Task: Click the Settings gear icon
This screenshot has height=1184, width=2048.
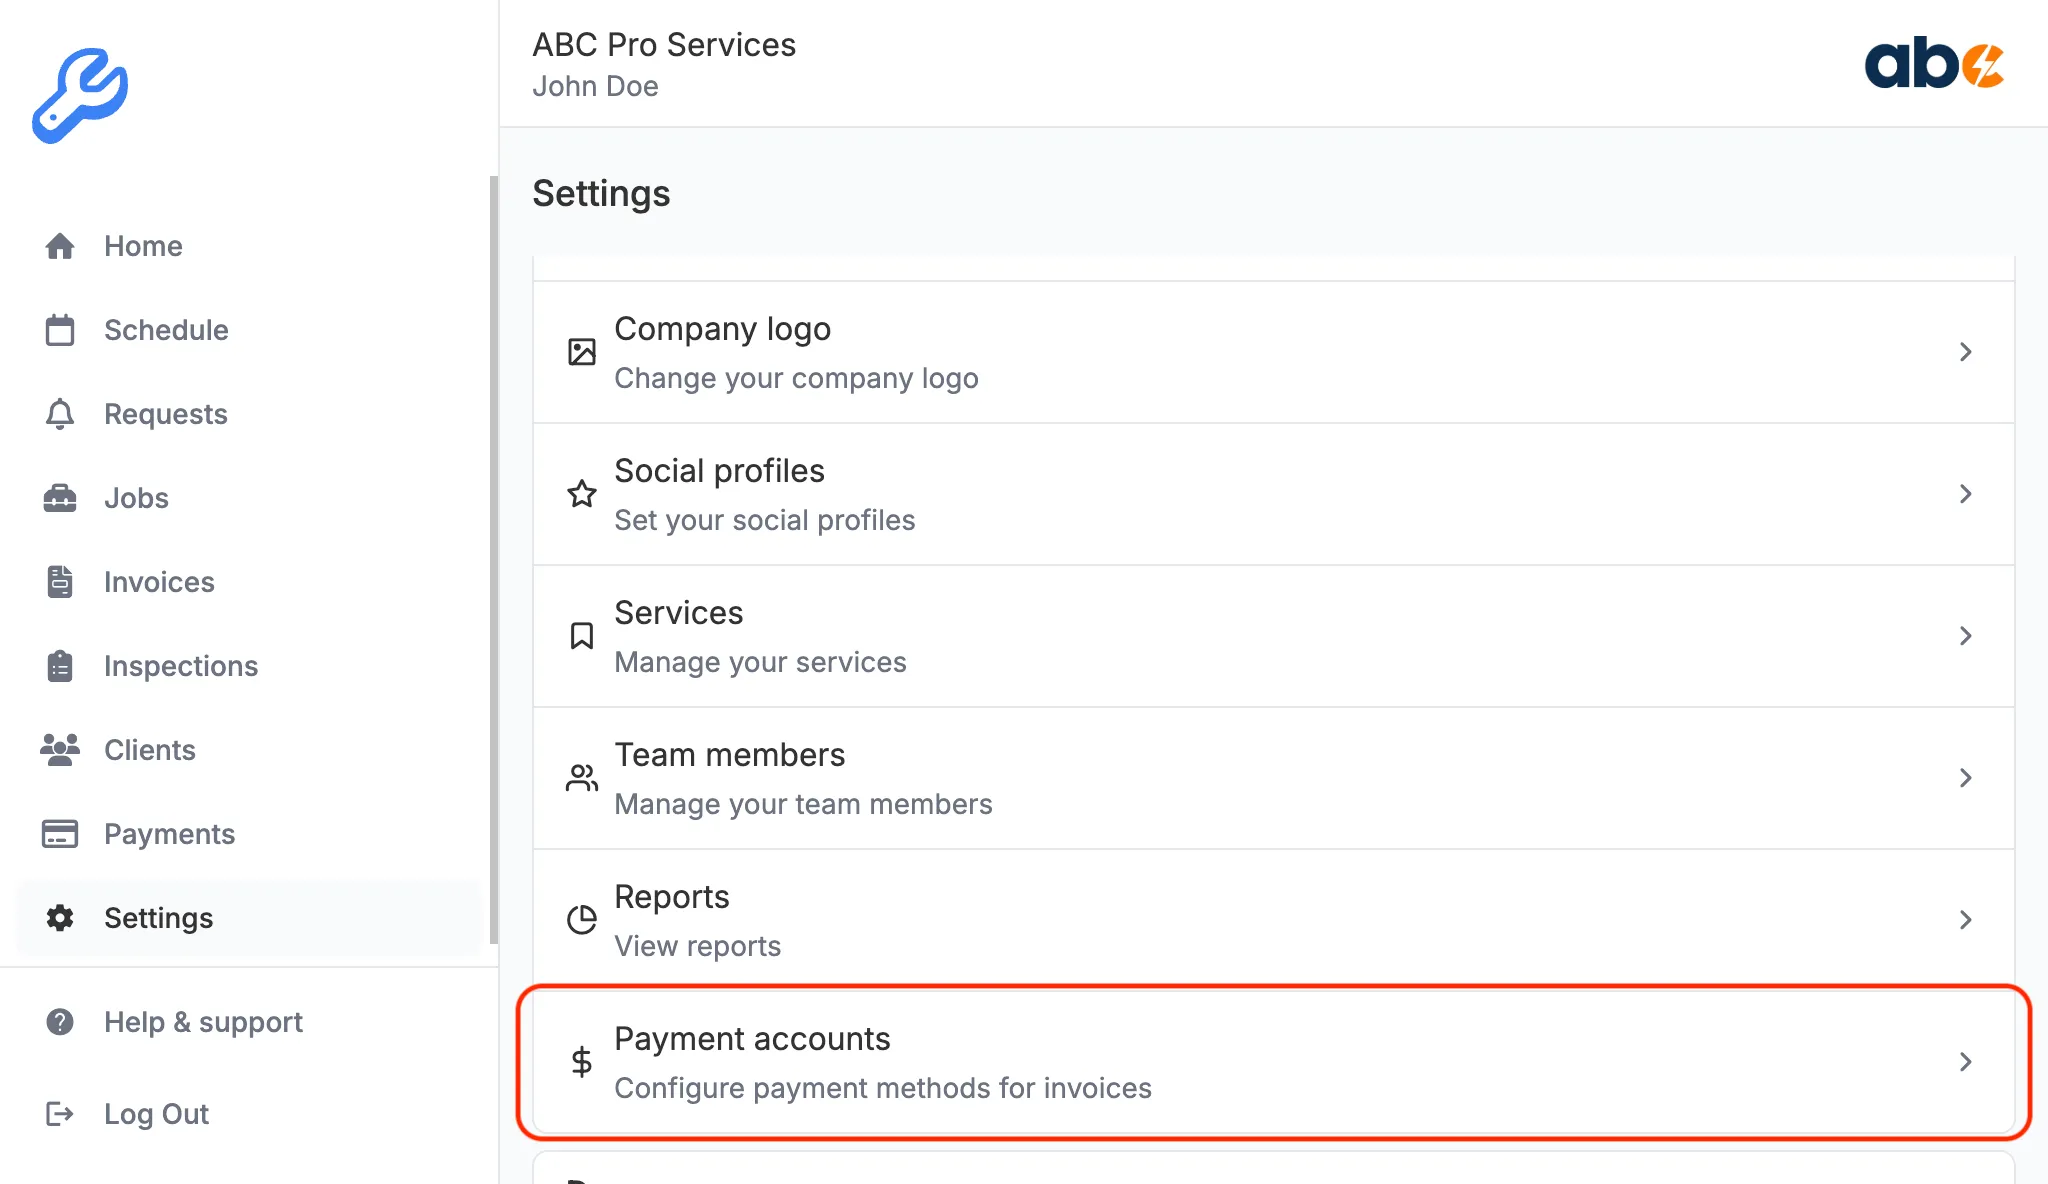Action: click(x=60, y=918)
